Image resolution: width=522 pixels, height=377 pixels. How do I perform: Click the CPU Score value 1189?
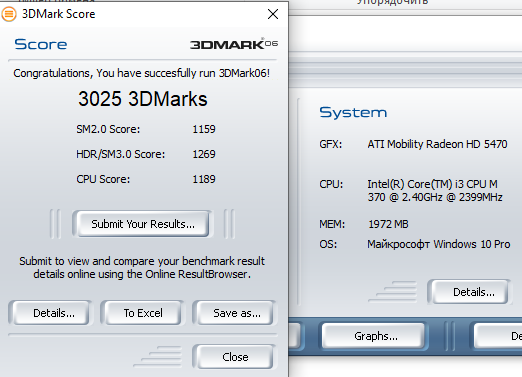tap(204, 179)
